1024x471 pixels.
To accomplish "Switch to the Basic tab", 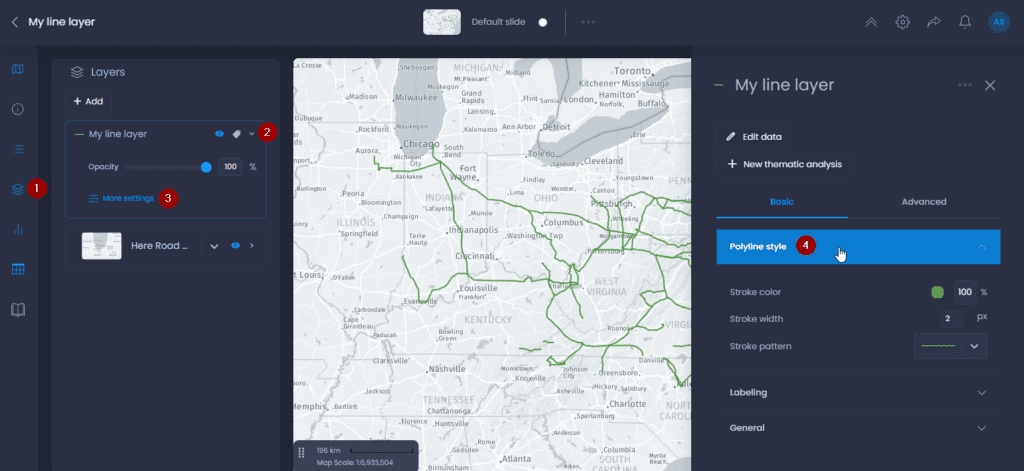I will point(782,202).
